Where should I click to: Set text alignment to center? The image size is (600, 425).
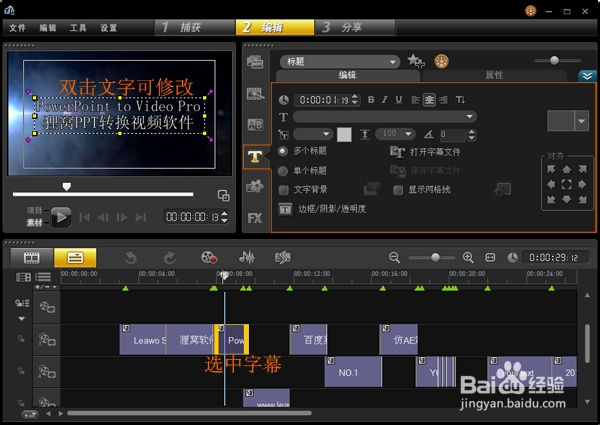pos(429,100)
